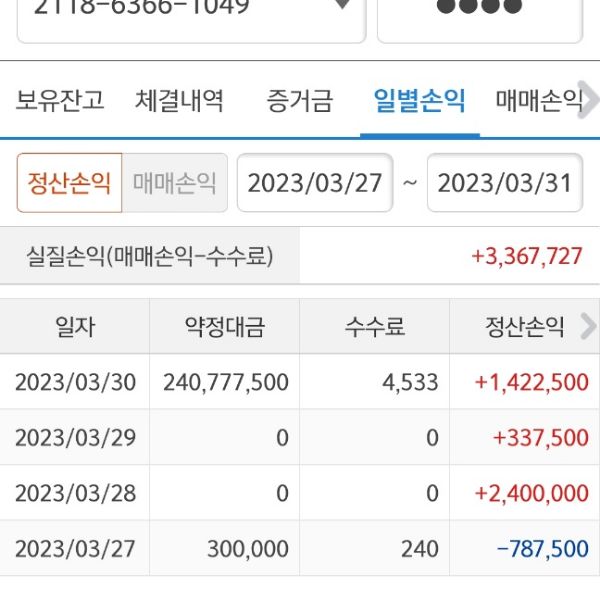
Task: Tap the 수수료 column header
Action: click(x=375, y=327)
